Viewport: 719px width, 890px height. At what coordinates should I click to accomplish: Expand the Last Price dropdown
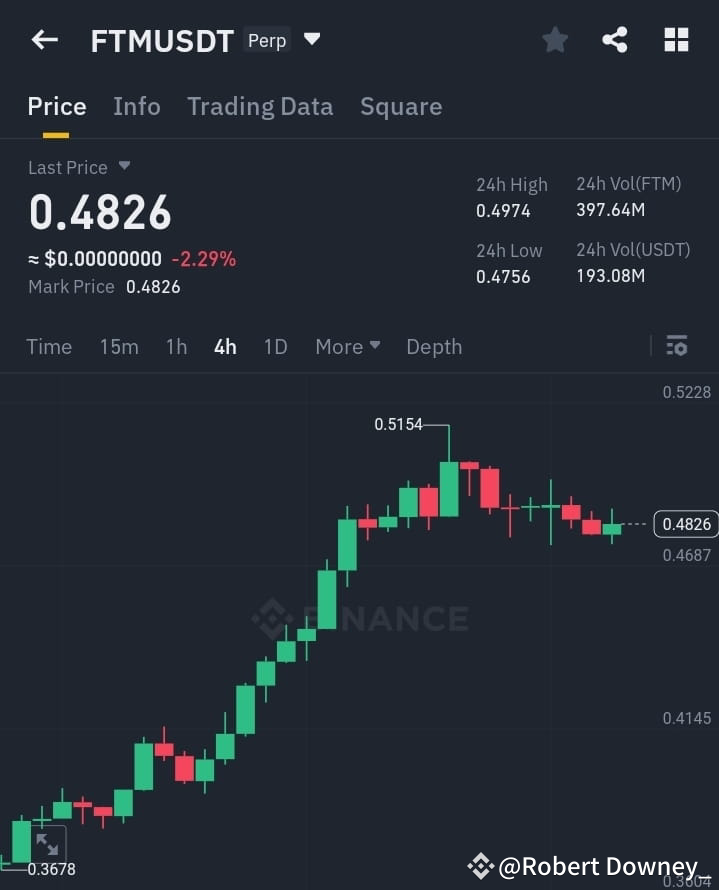point(79,167)
